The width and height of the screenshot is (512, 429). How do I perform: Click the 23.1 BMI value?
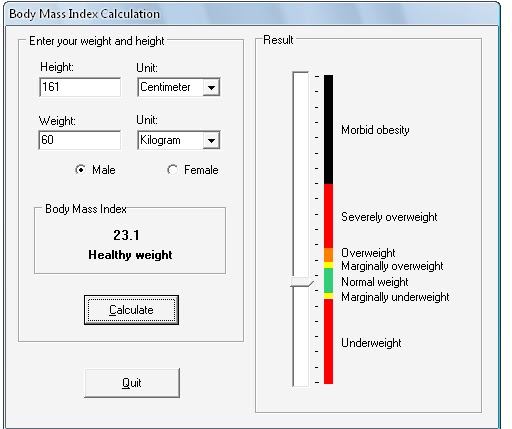[126, 235]
